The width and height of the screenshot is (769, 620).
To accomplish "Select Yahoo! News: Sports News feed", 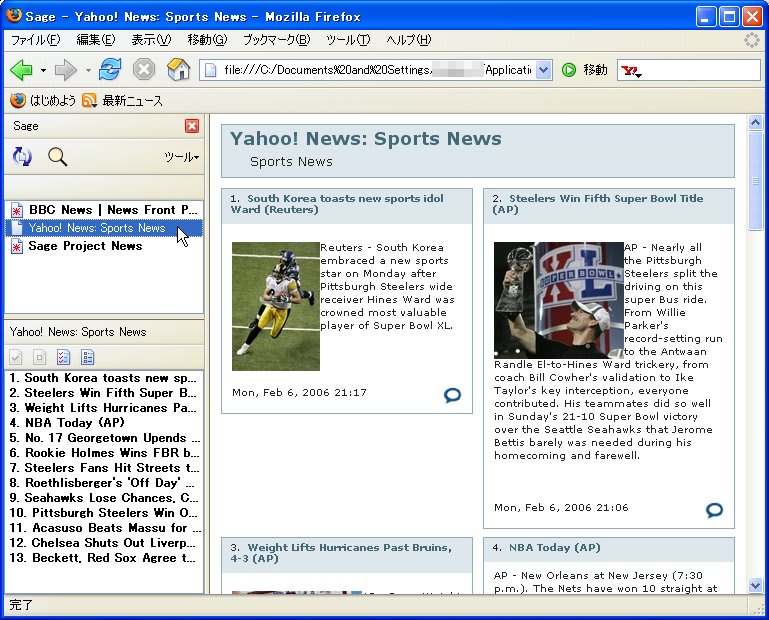I will (x=104, y=228).
